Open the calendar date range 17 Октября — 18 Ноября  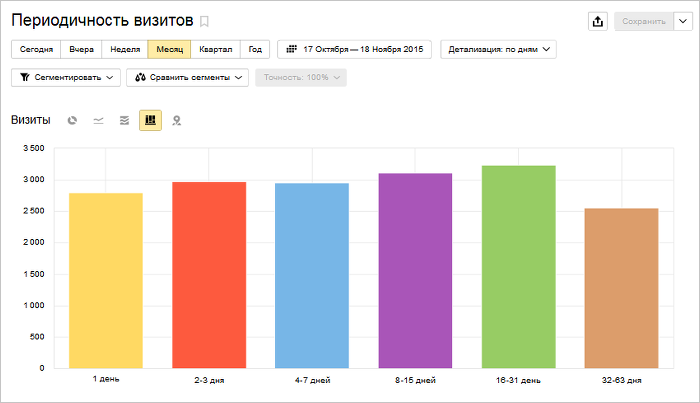[x=354, y=49]
